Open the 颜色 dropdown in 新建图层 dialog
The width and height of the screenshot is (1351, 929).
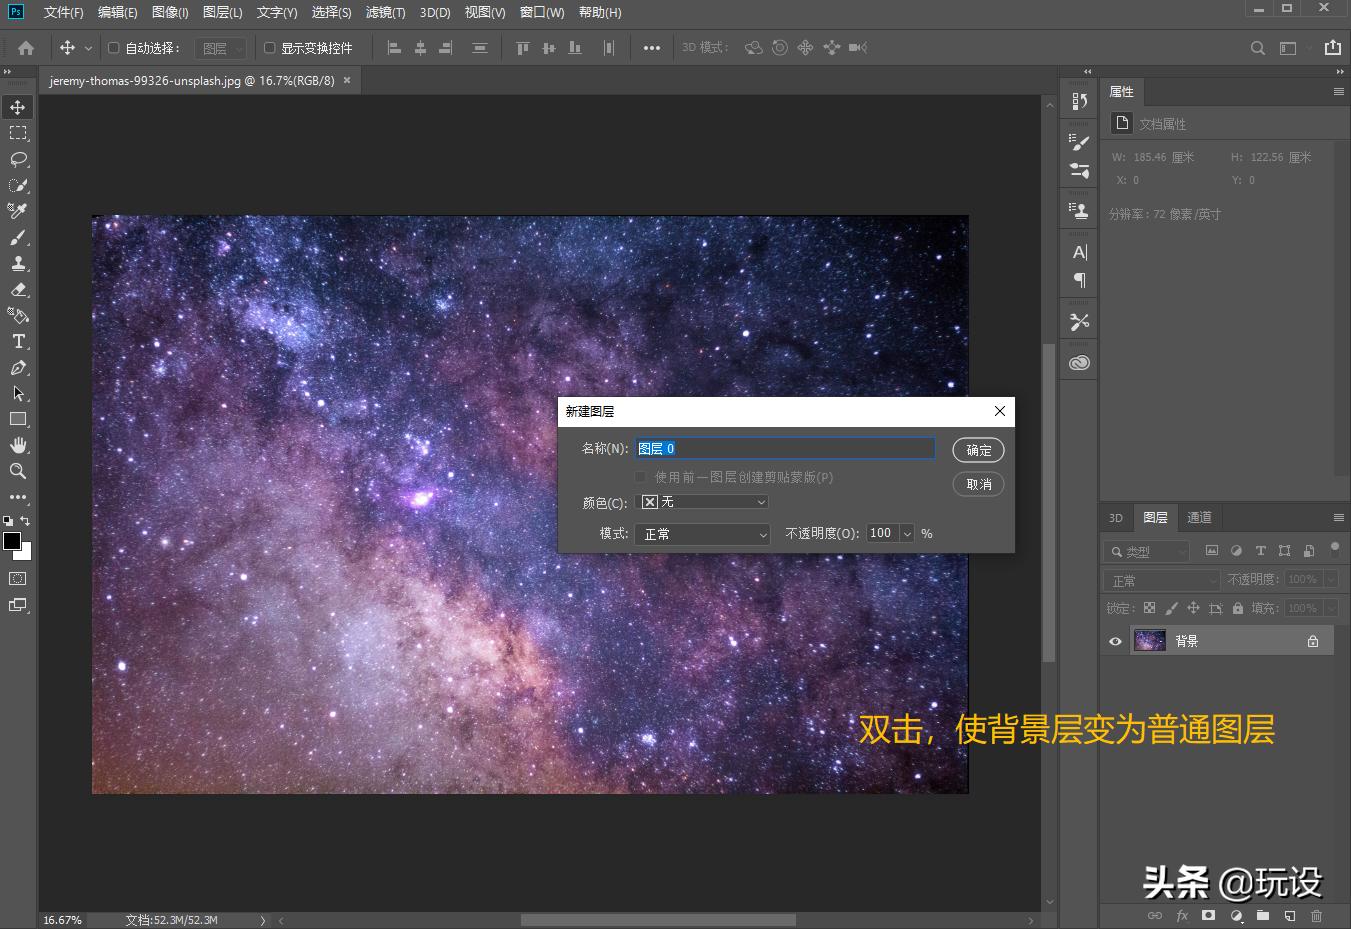(x=702, y=501)
